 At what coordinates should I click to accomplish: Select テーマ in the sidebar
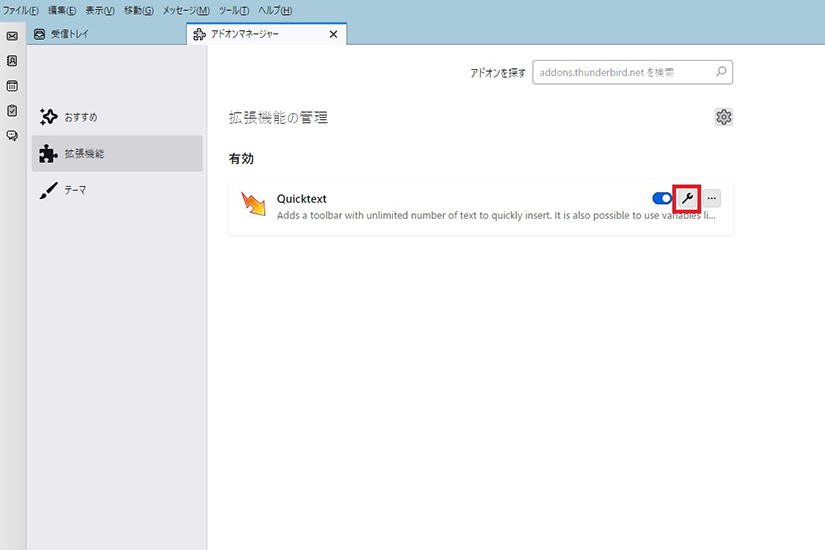(75, 189)
